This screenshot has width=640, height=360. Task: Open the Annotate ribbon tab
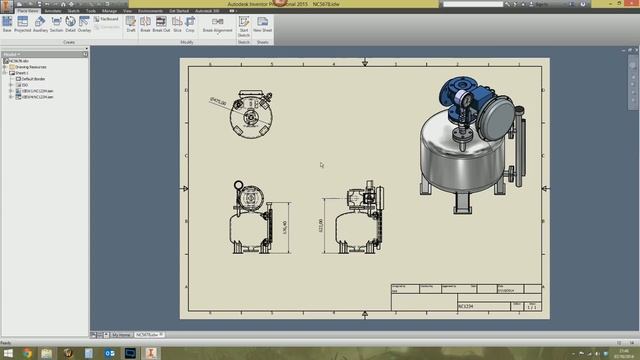(x=53, y=11)
